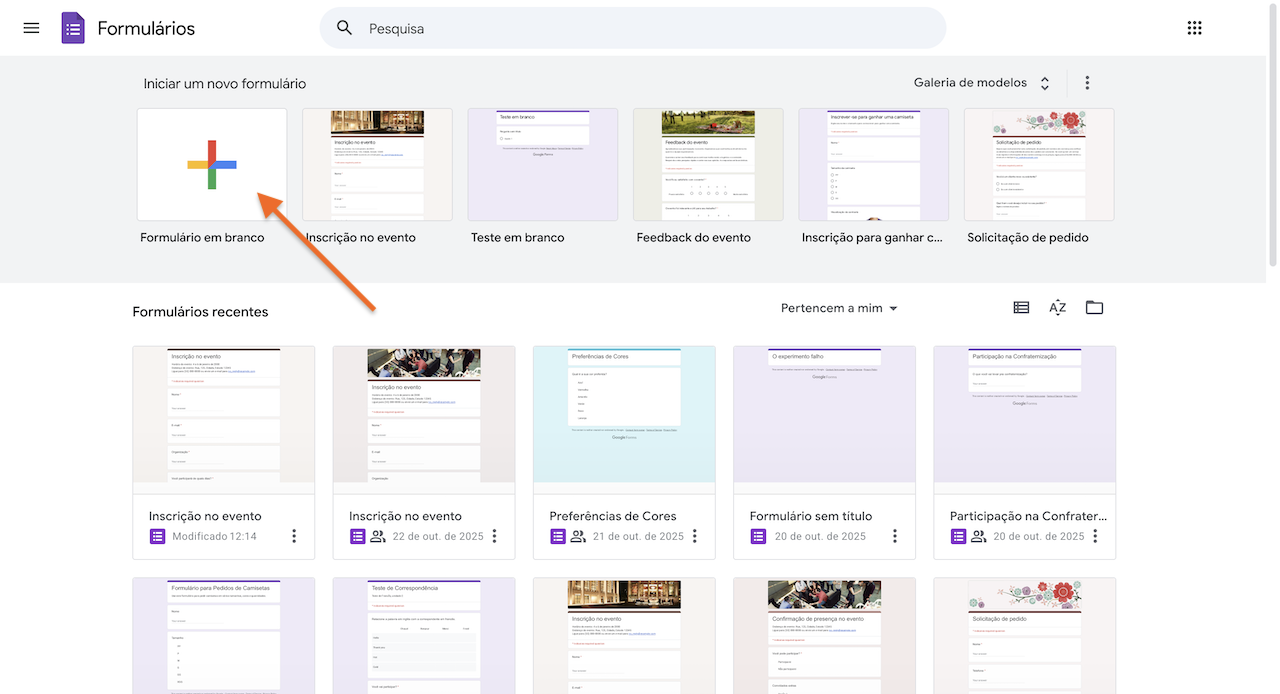Click the shared people icon on Preferências de Cores

point(577,536)
